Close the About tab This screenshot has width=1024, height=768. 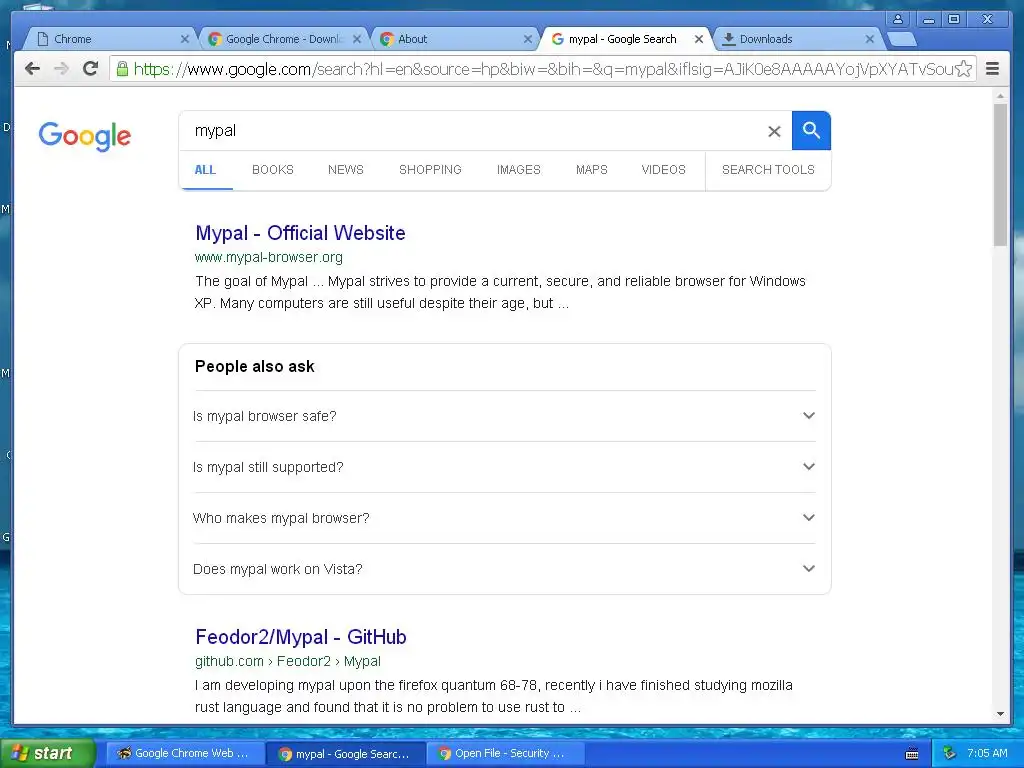[x=528, y=39]
